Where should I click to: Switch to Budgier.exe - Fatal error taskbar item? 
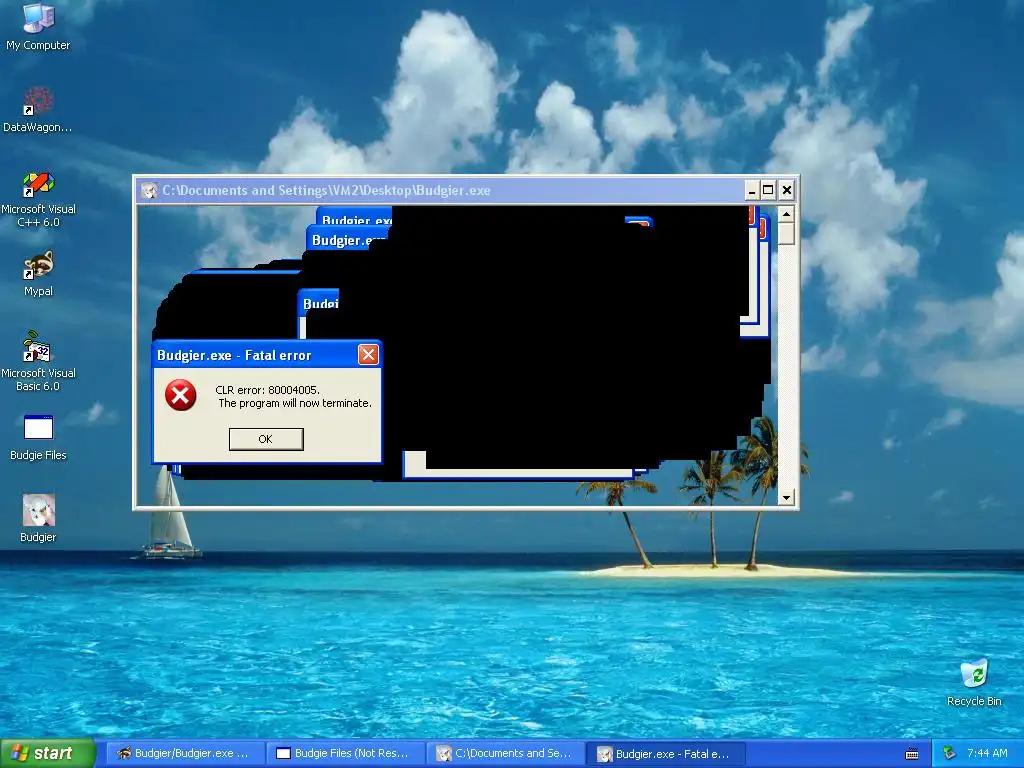667,754
